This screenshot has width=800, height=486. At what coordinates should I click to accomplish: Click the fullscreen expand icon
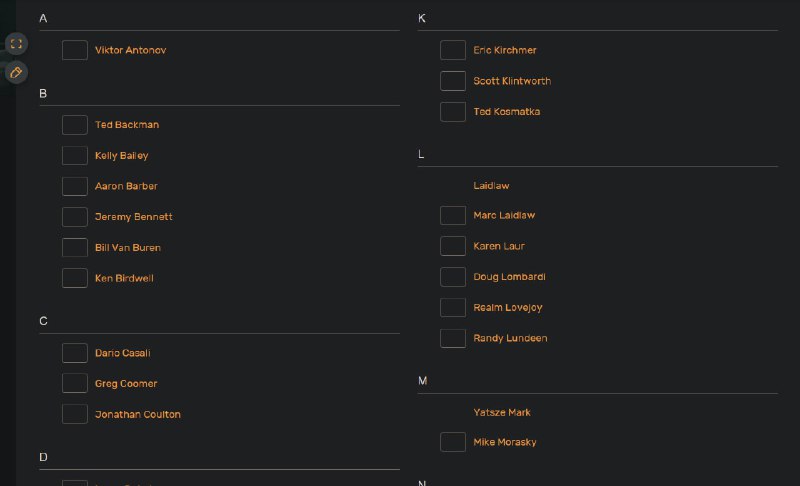(16, 44)
